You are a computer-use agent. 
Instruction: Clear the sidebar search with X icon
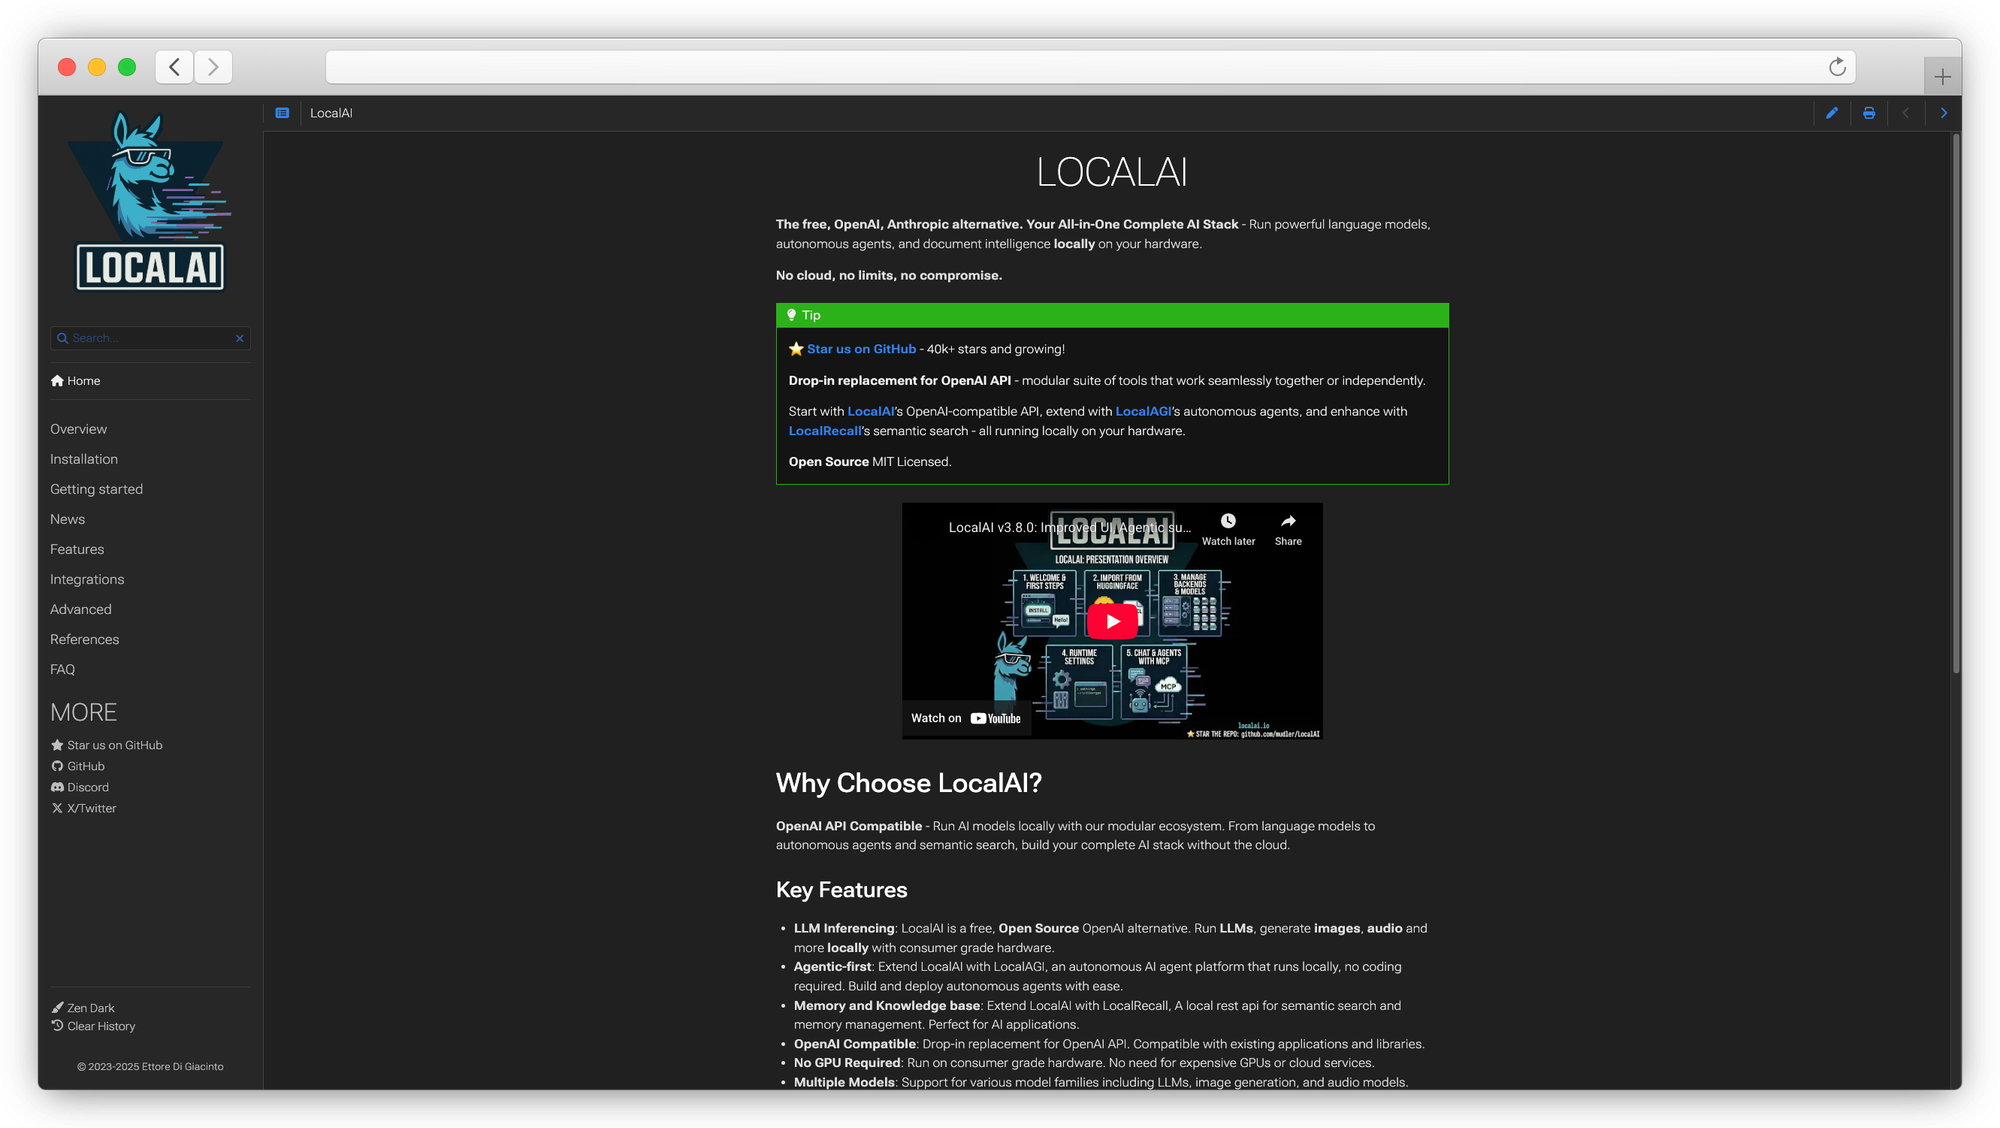pos(240,338)
